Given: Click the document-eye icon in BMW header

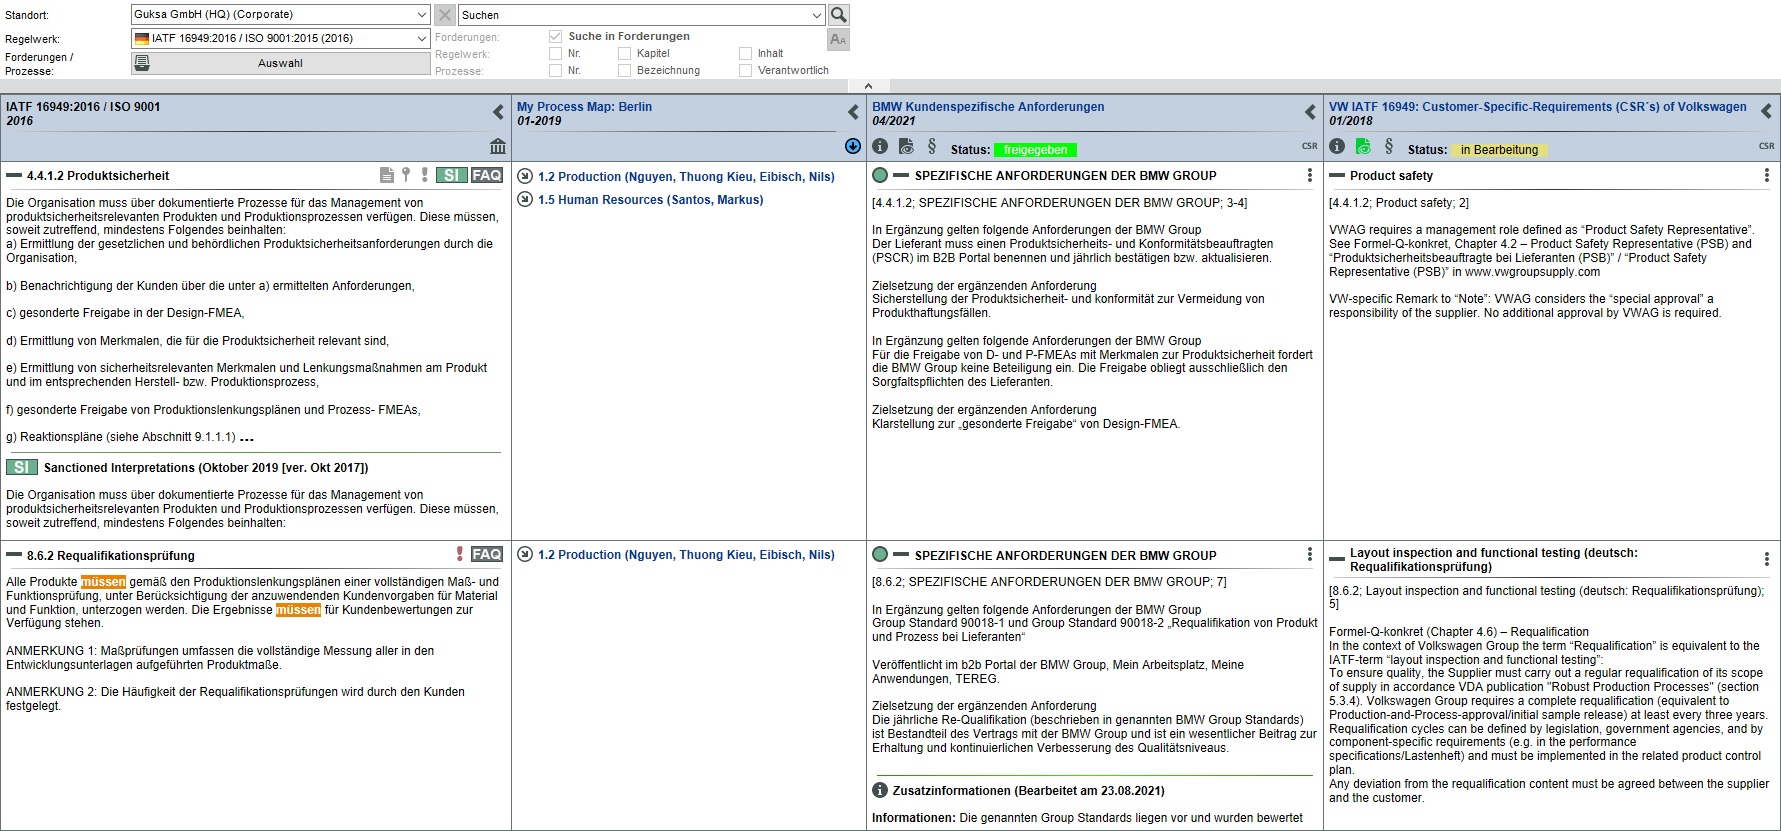Looking at the screenshot, I should point(906,146).
